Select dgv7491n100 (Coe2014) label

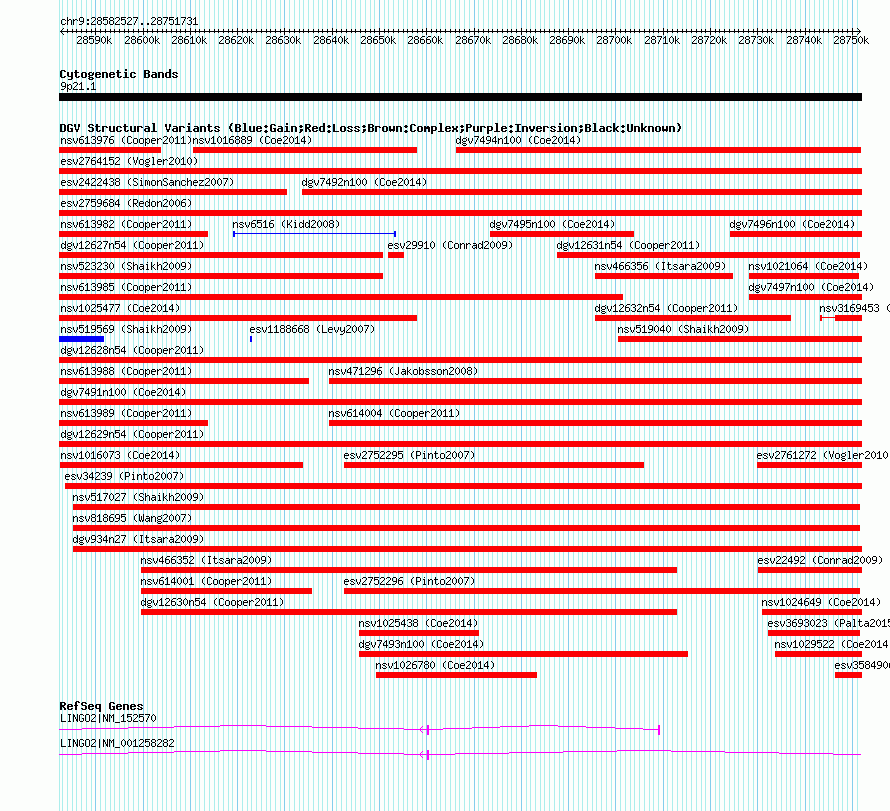123,392
